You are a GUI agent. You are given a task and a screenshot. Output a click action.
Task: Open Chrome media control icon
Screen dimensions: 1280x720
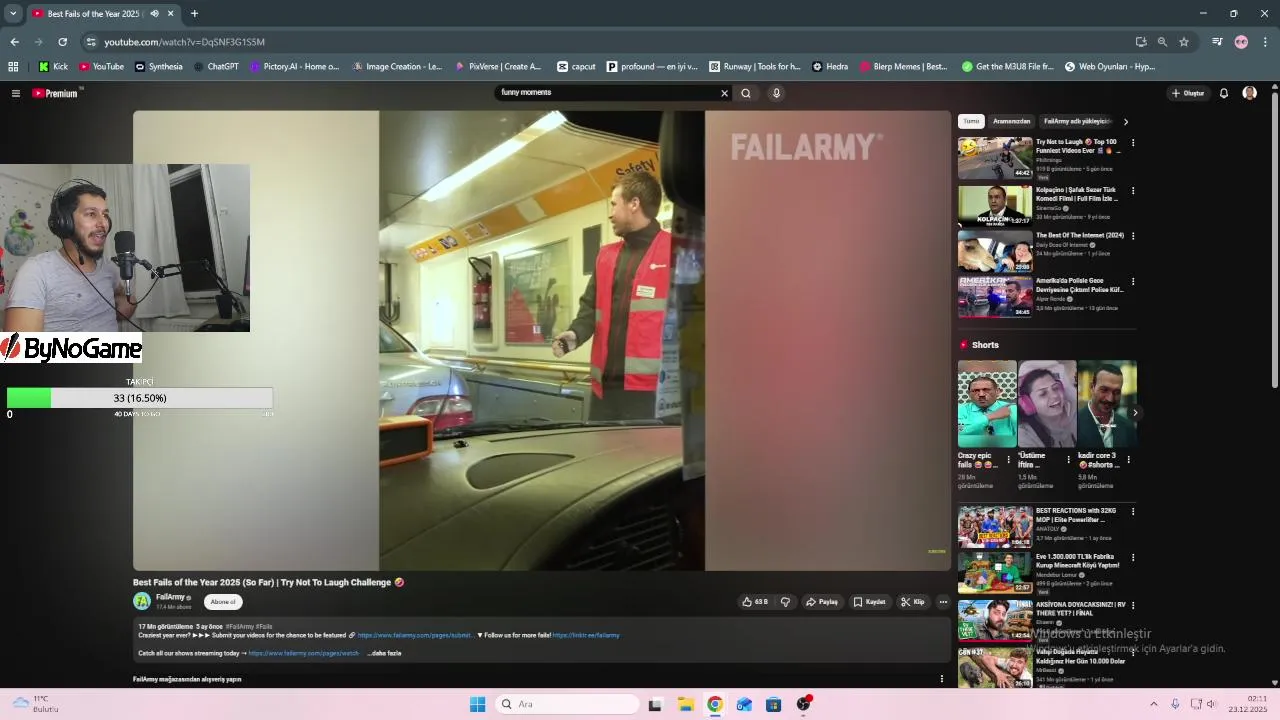click(1217, 42)
